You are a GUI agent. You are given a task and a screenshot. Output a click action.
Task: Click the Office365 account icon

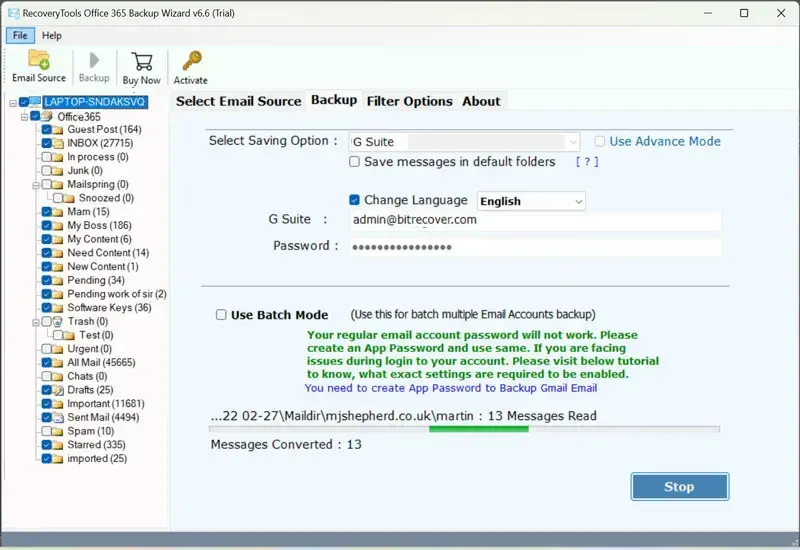pos(47,116)
